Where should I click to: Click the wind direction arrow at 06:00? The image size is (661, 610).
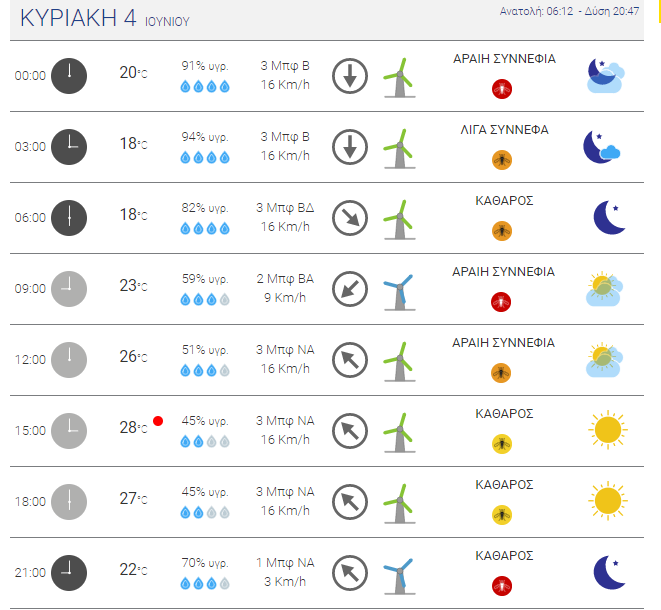(x=350, y=218)
